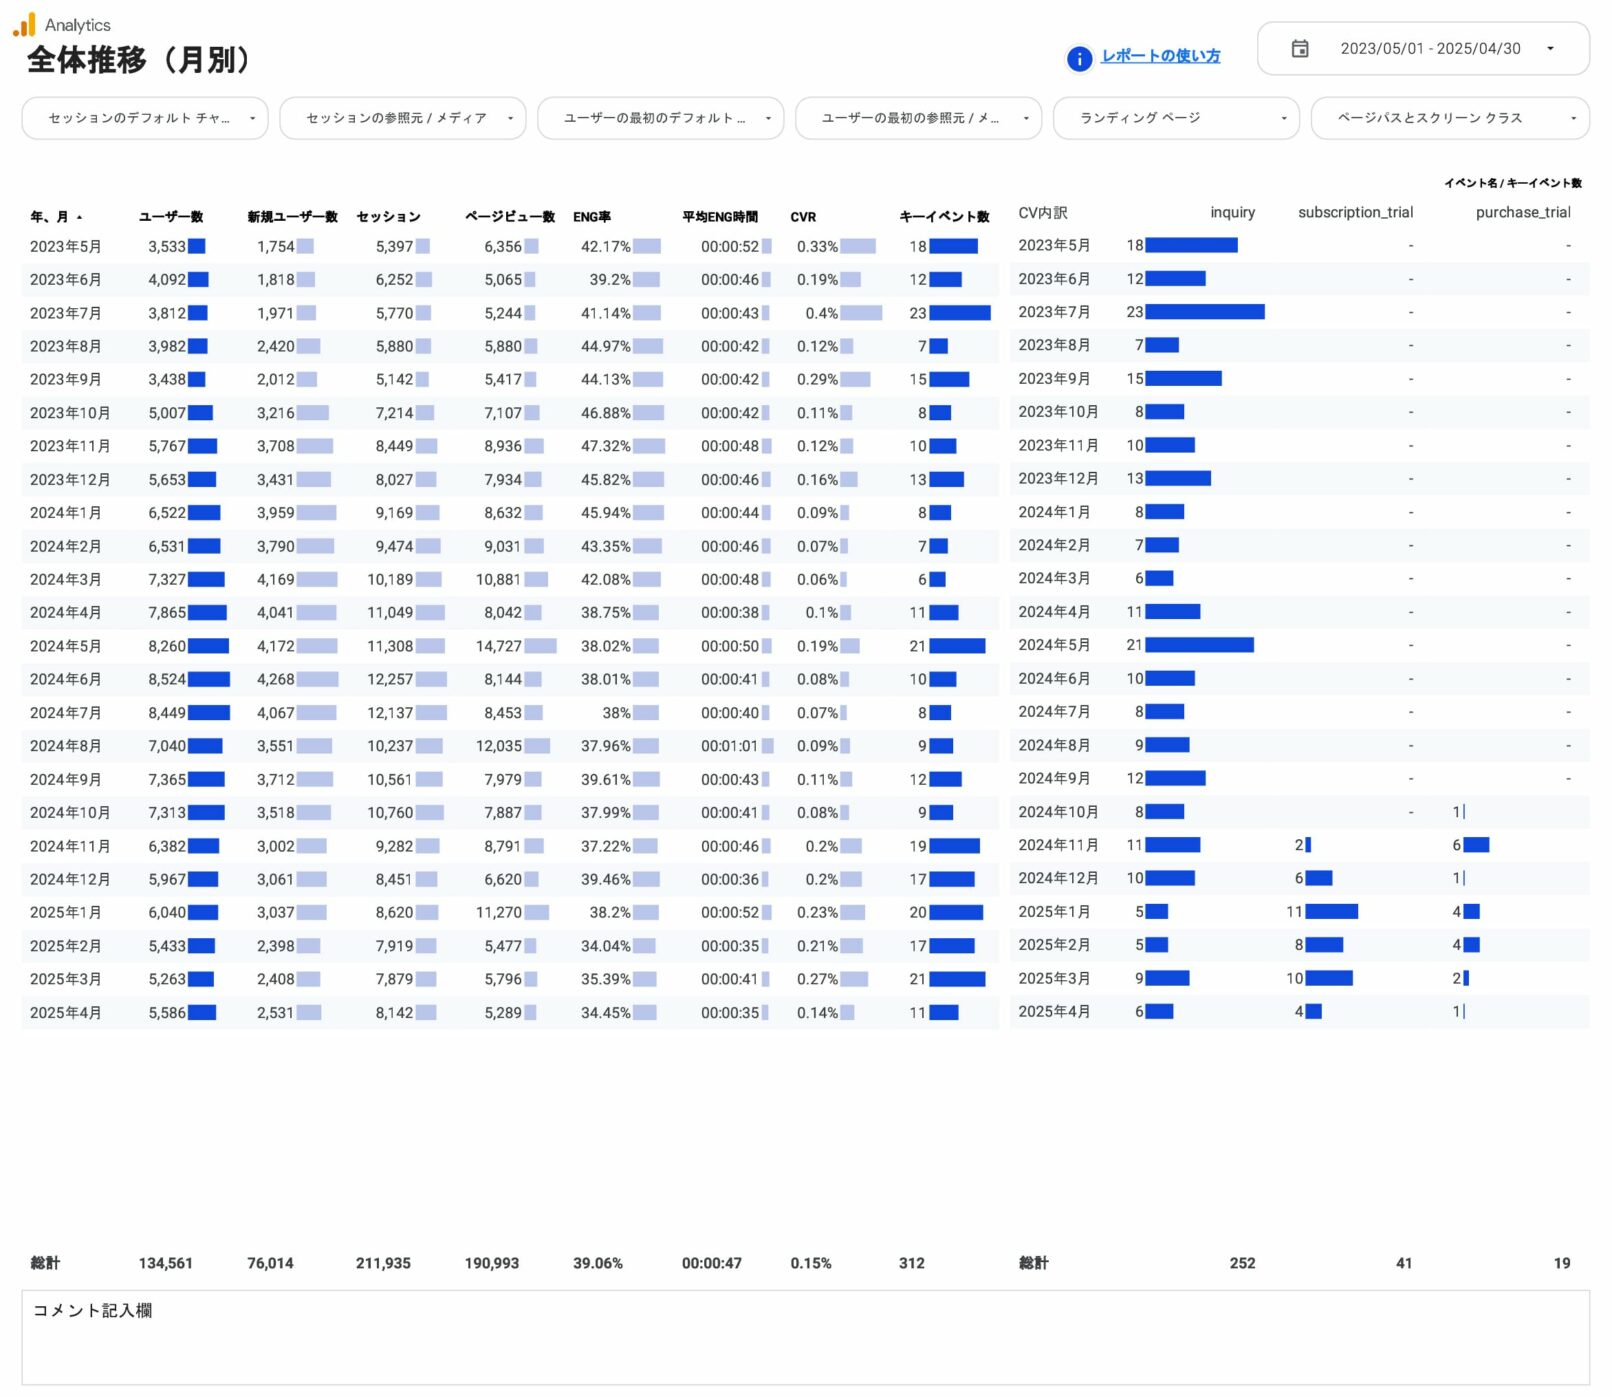This screenshot has width=1612, height=1397.
Task: Open the date range 2023/05/01 - 2025/04/30 dropdown
Action: [x=1429, y=49]
